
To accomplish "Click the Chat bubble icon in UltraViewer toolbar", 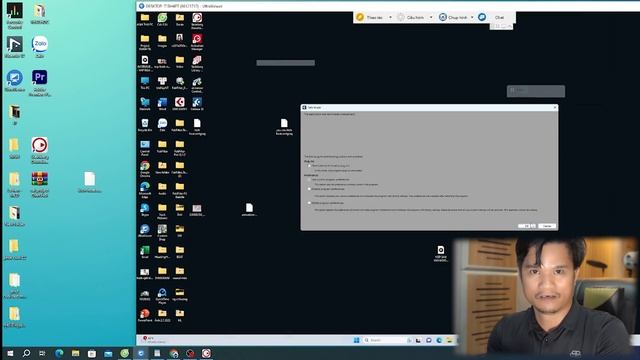I will coord(482,17).
